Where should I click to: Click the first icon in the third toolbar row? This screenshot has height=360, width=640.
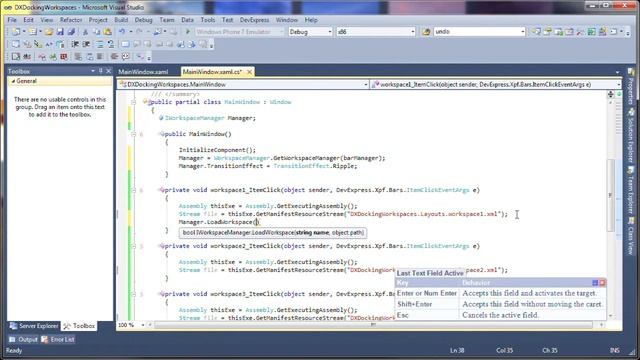click(16, 57)
